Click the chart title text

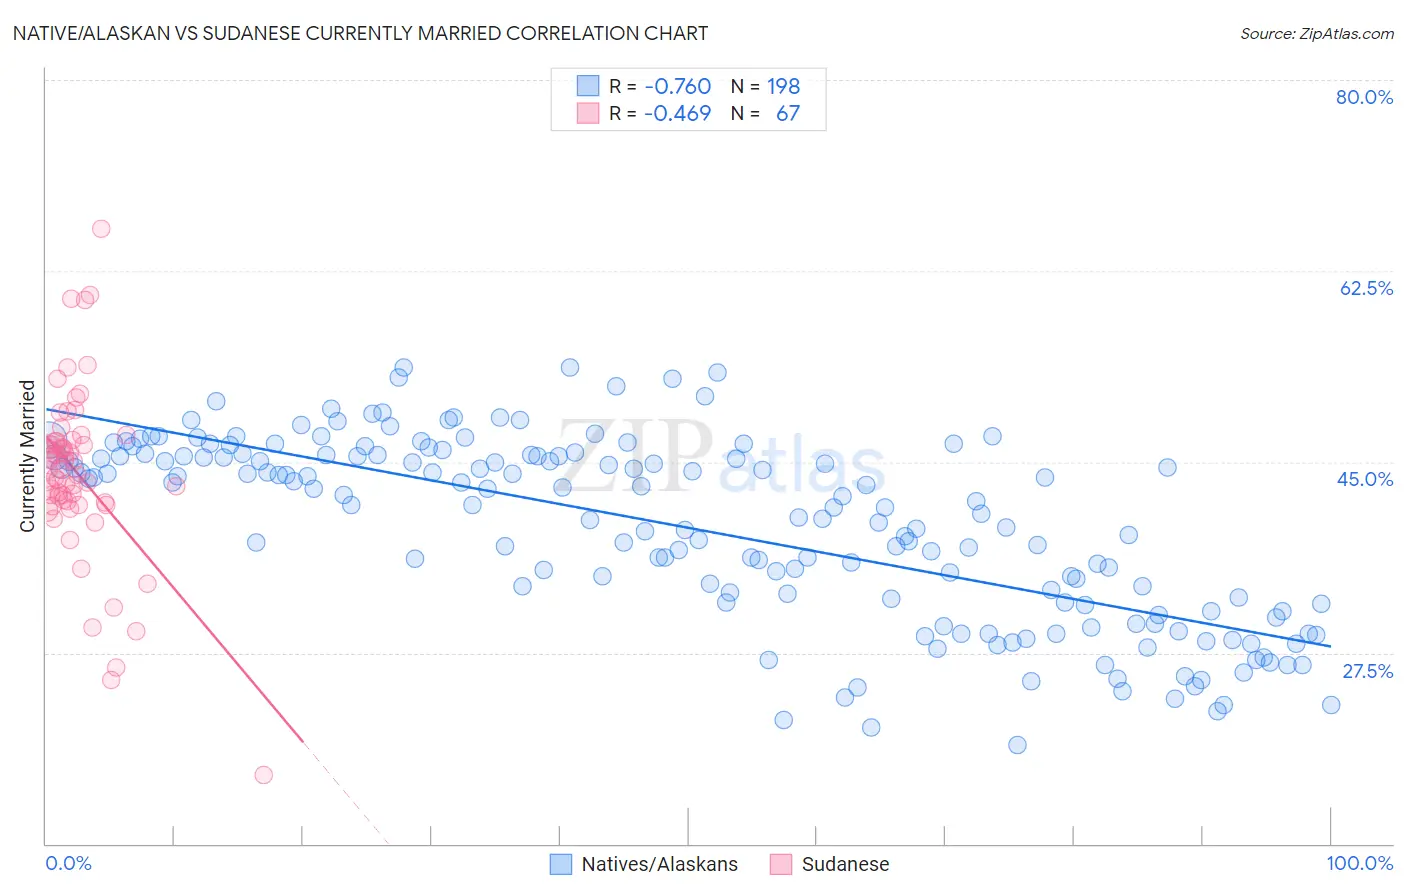tap(360, 33)
